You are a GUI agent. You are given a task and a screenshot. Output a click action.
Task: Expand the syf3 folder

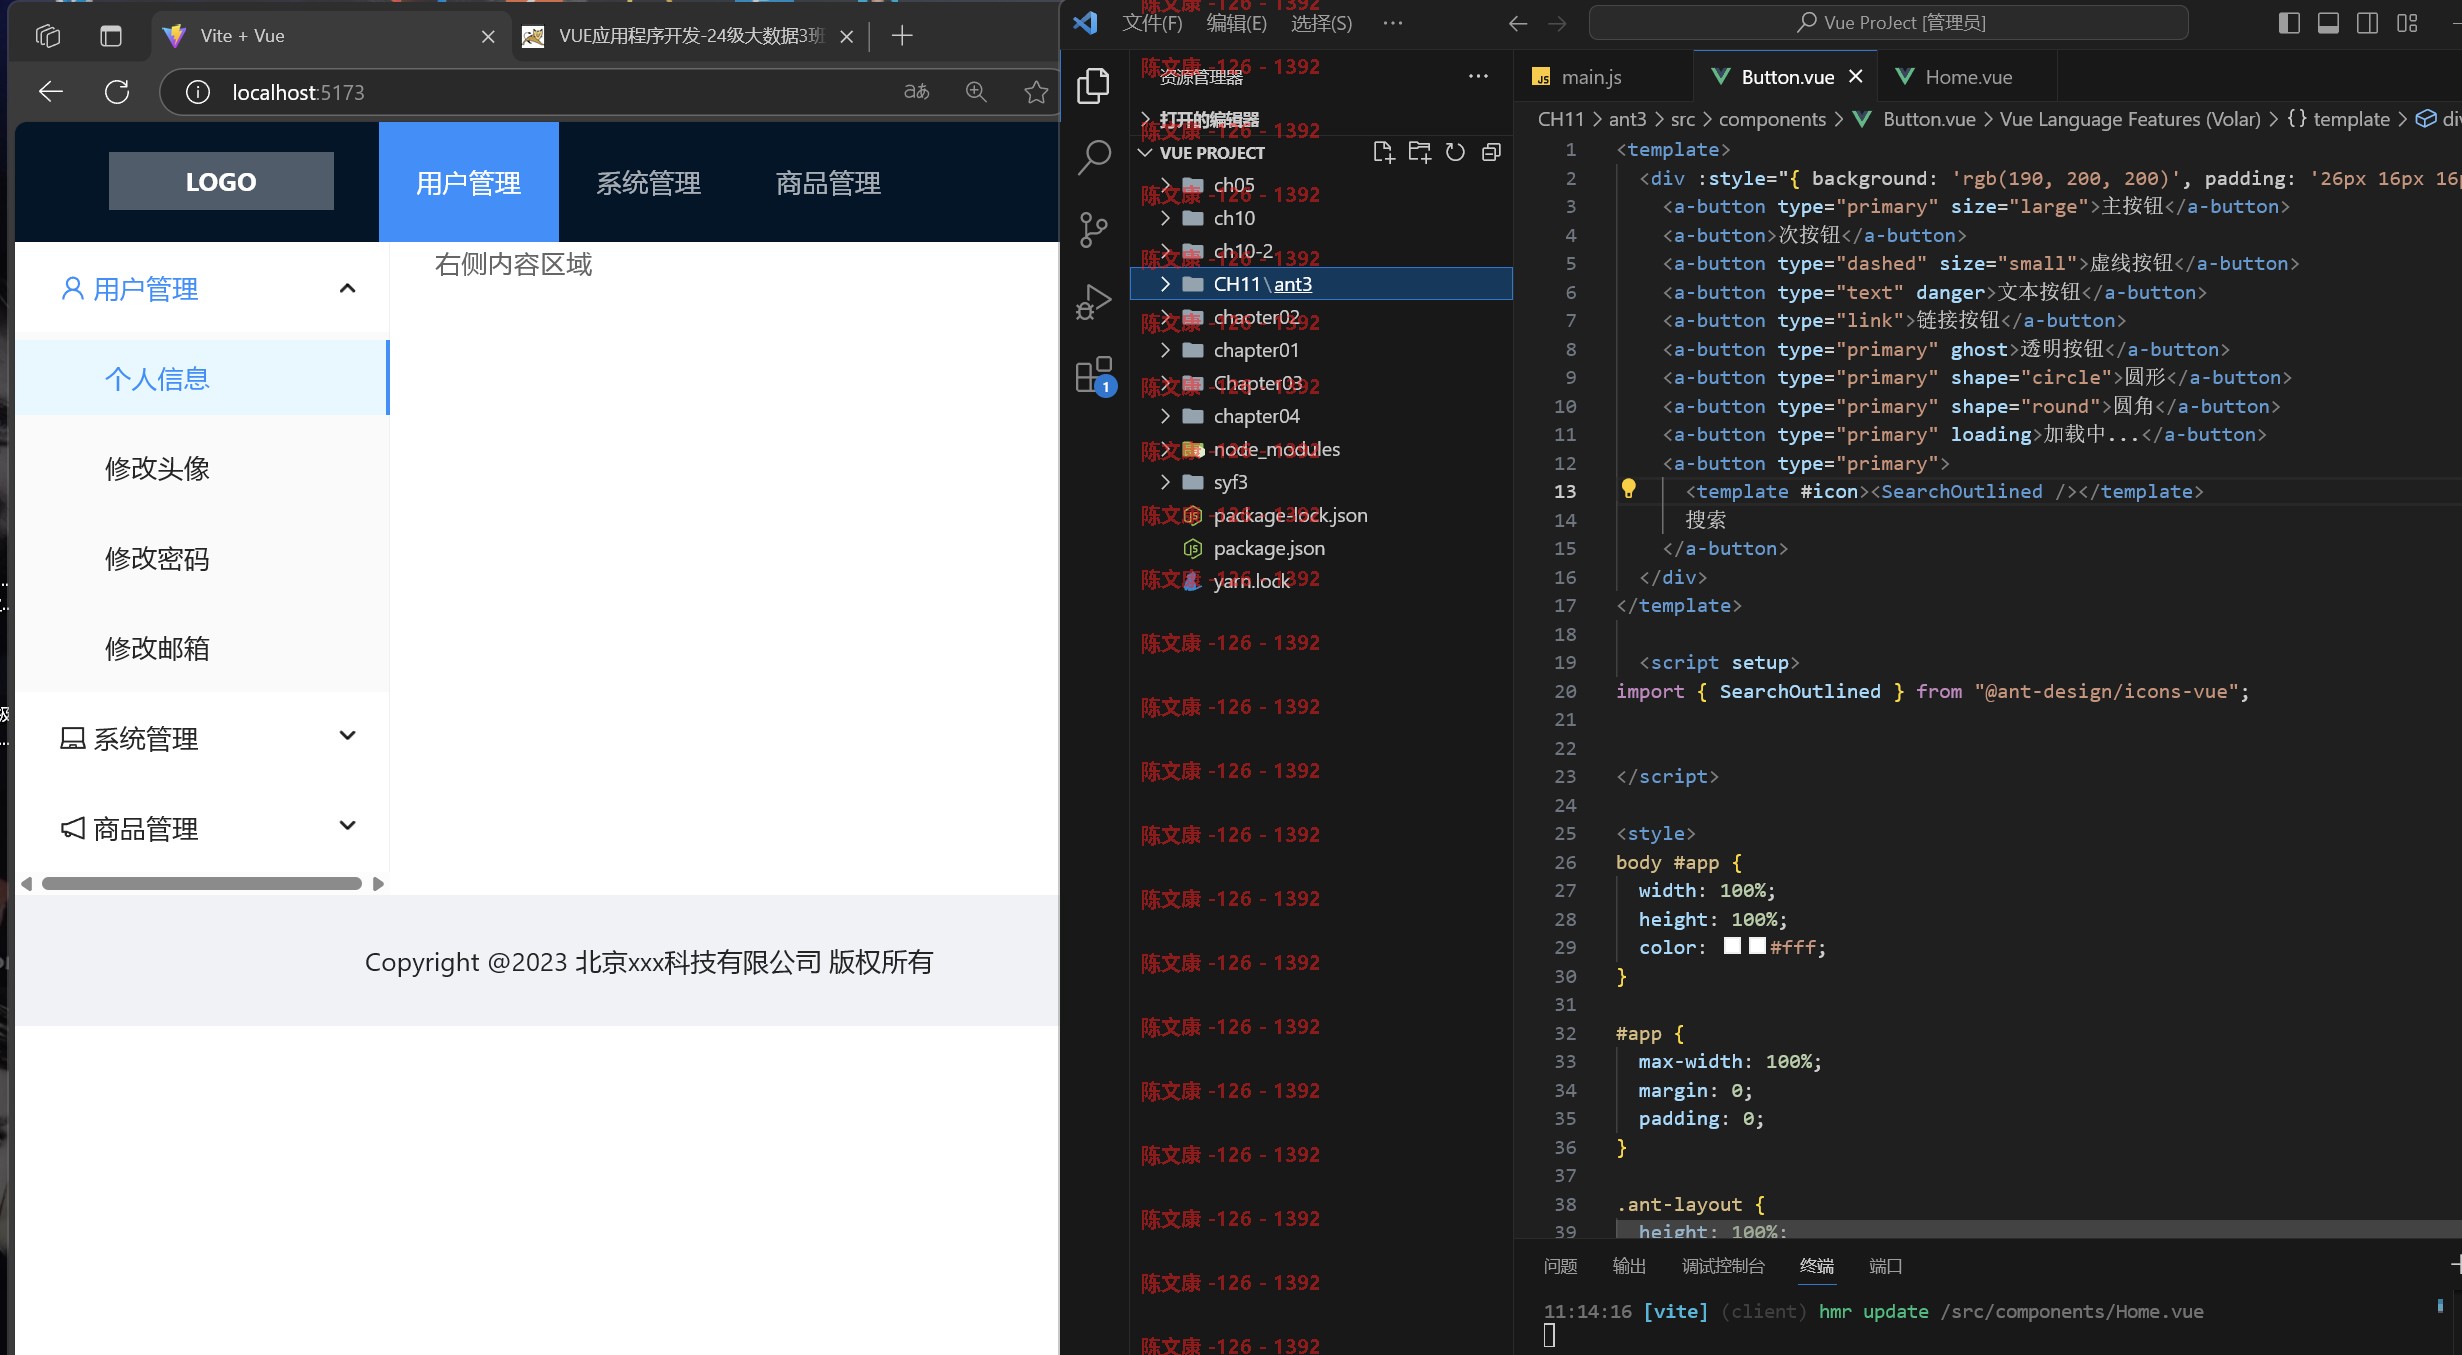(x=1165, y=482)
